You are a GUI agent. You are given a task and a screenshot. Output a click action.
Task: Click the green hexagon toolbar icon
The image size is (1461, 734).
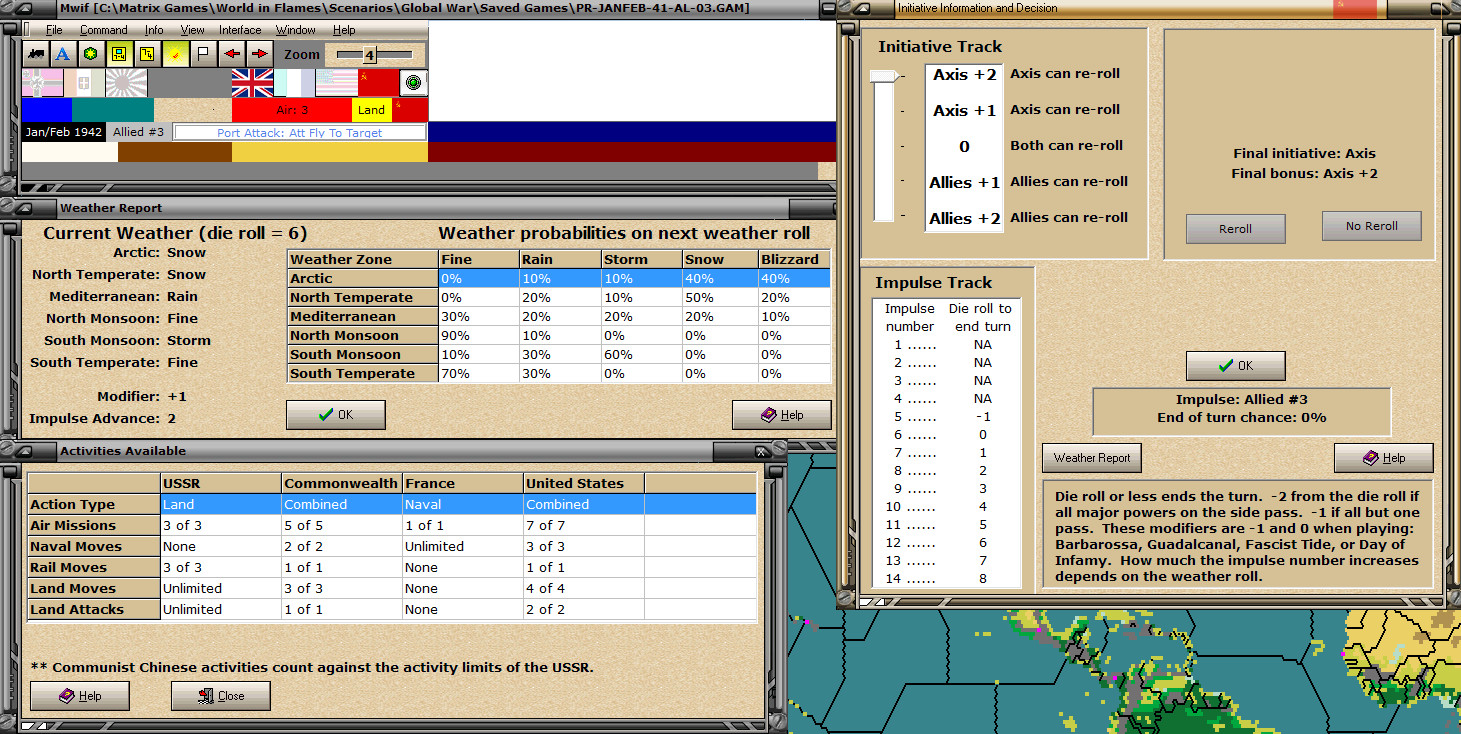pos(91,54)
